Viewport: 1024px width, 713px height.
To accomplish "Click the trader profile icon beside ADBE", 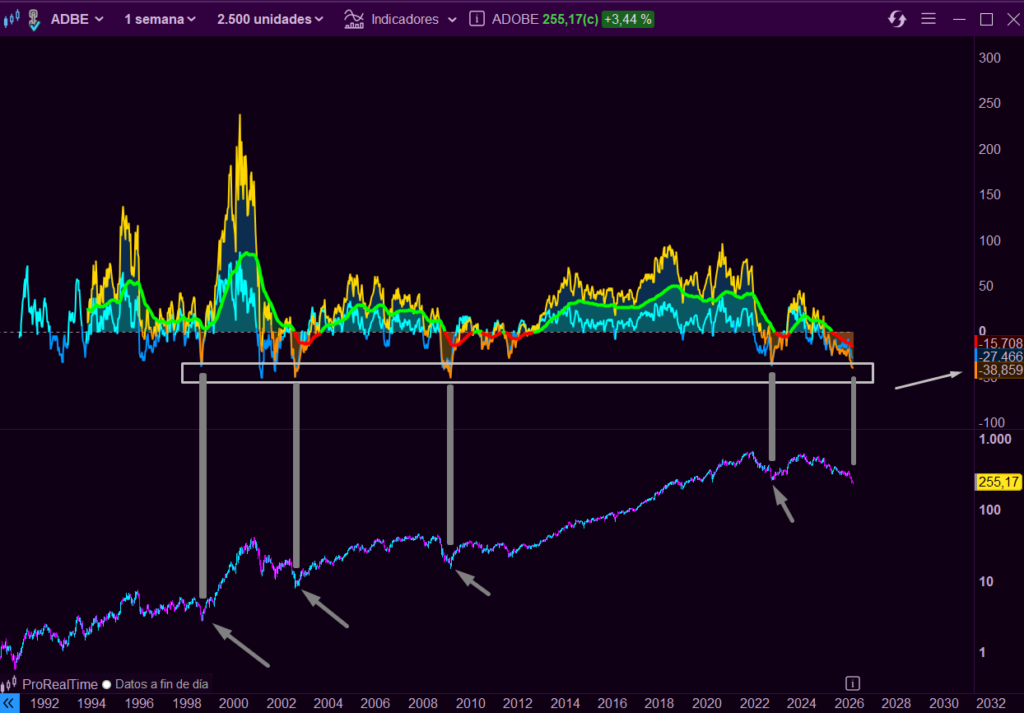I will [x=34, y=19].
